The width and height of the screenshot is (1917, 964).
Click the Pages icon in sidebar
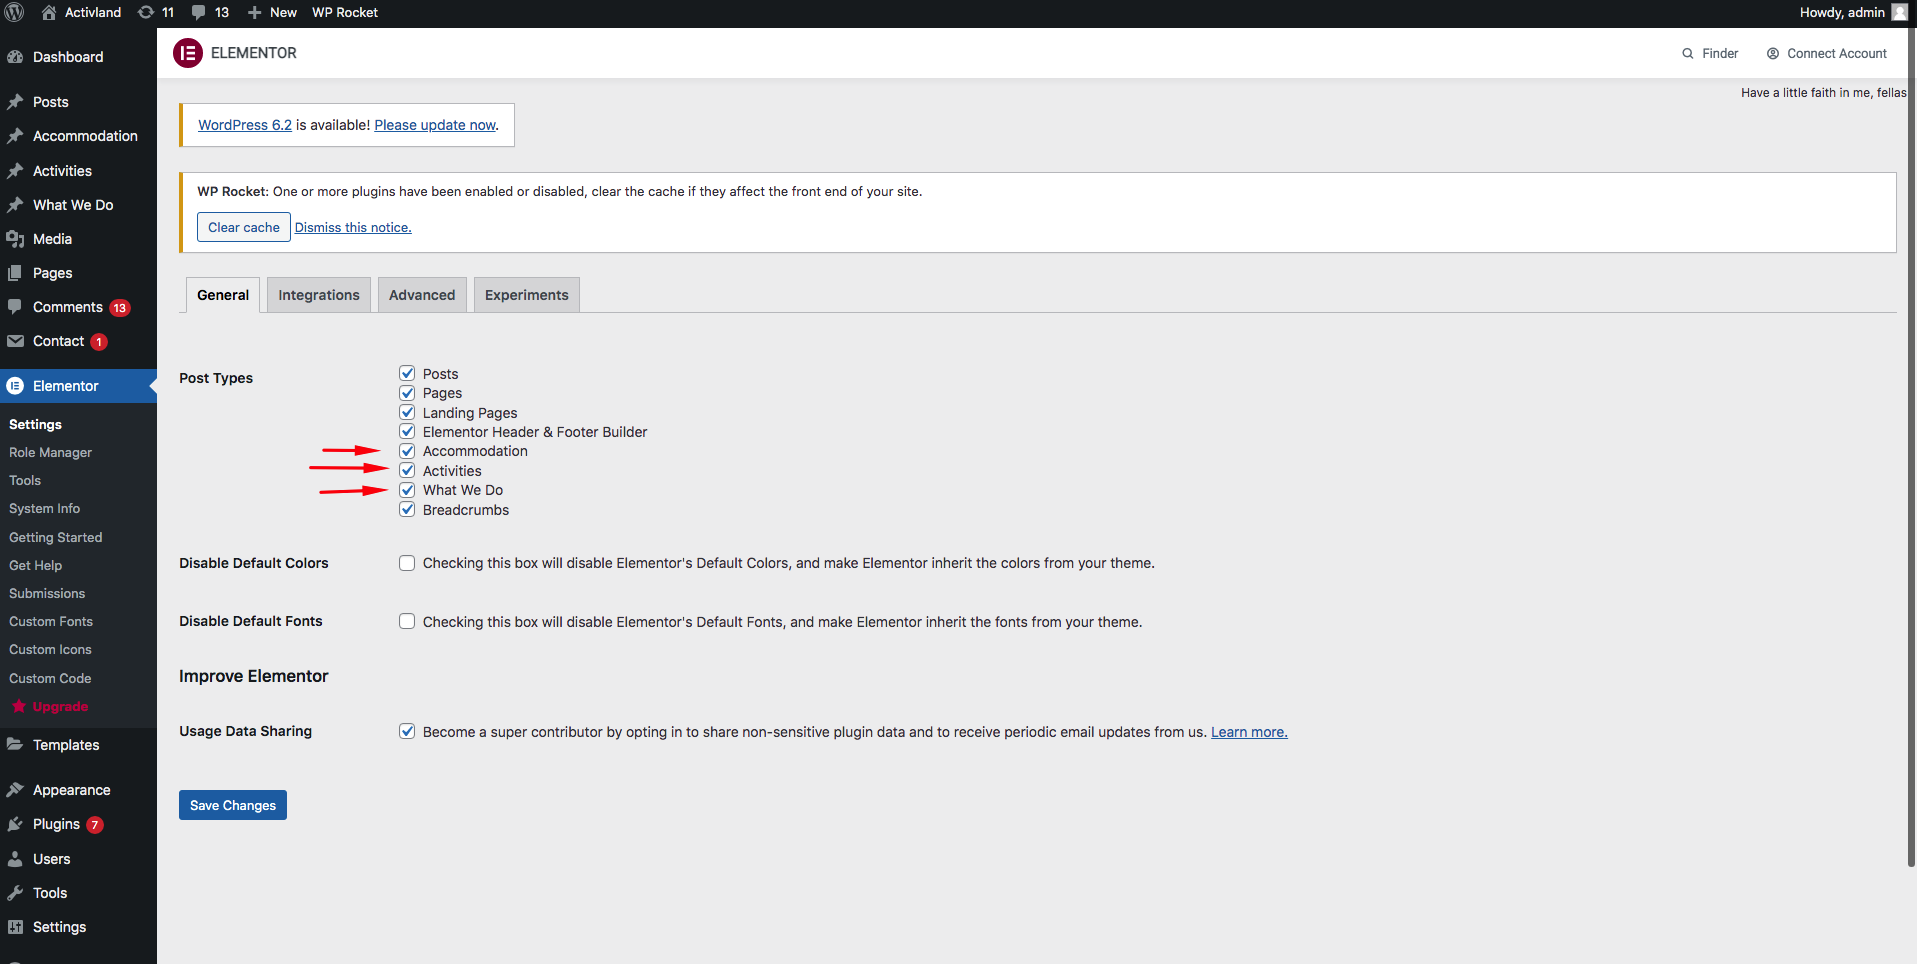[x=15, y=273]
